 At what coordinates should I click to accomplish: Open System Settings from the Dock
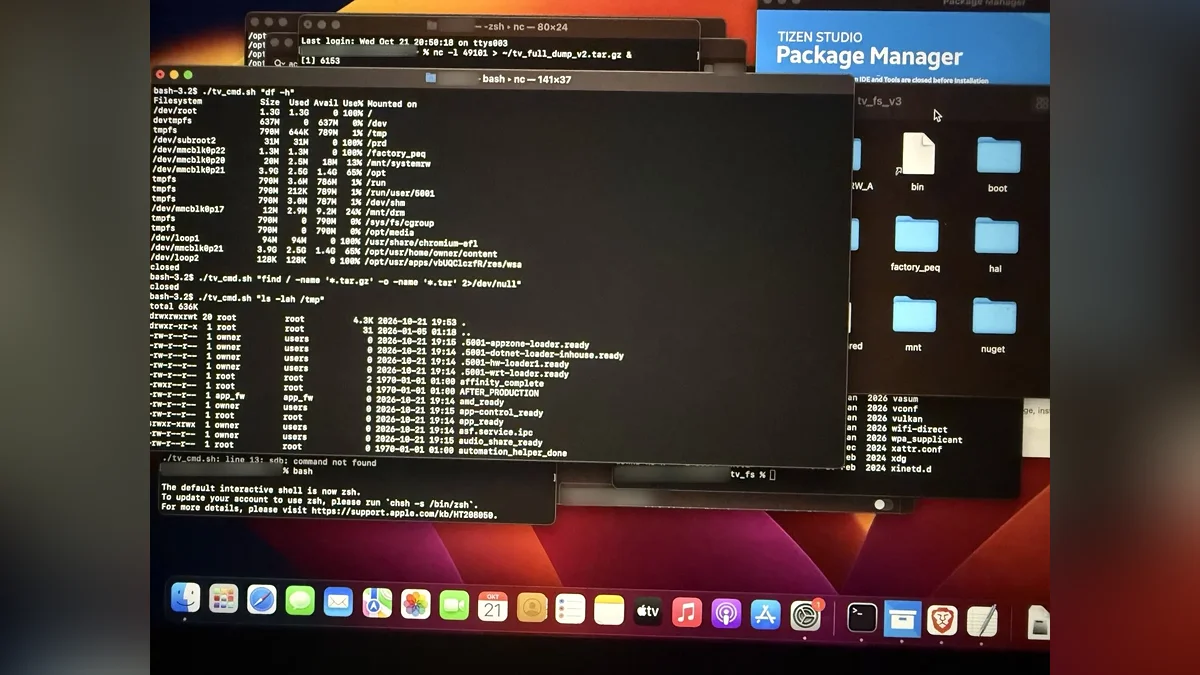point(805,615)
